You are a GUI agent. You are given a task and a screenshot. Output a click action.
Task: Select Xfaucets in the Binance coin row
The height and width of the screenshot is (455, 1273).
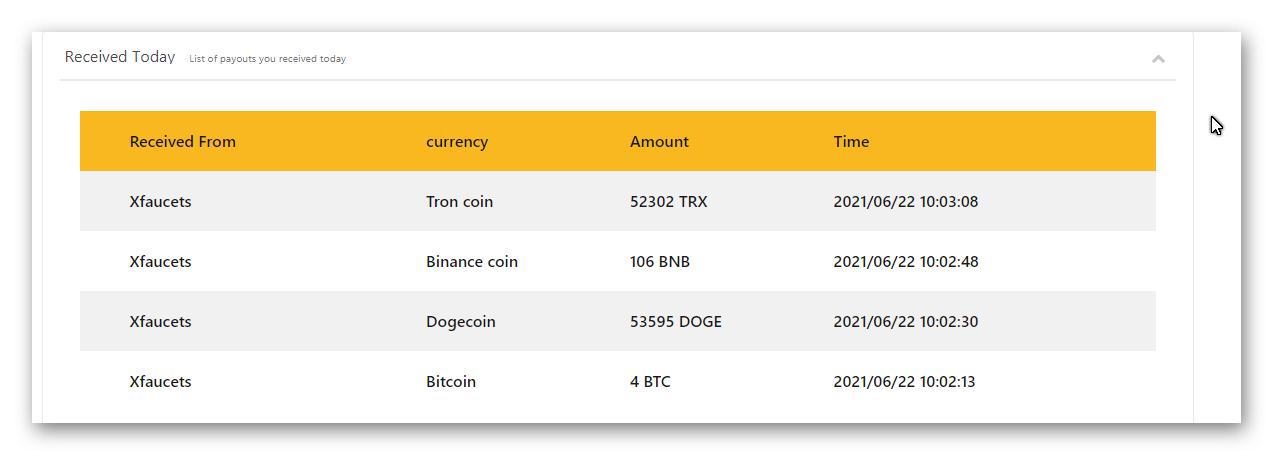160,262
